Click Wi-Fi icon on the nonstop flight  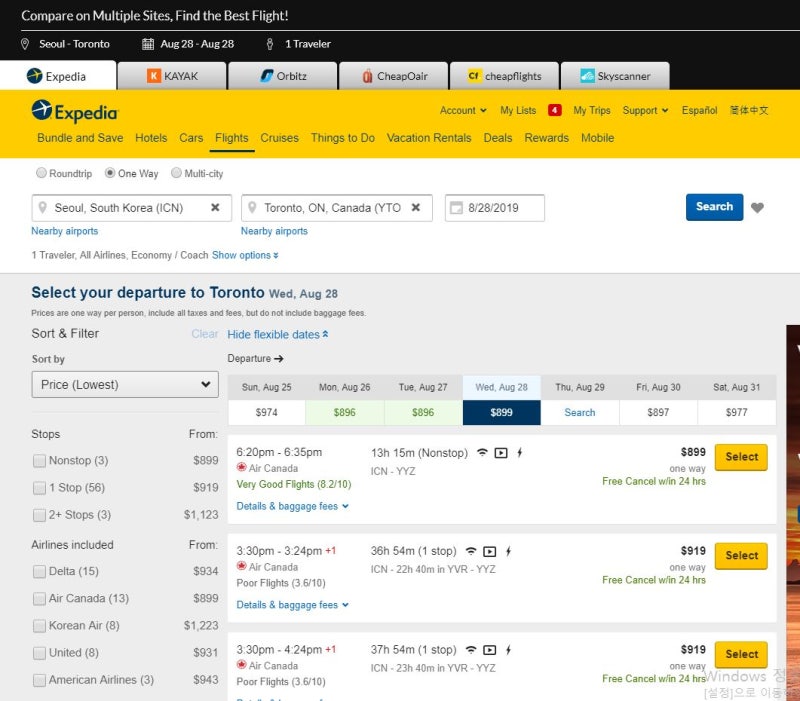click(482, 453)
